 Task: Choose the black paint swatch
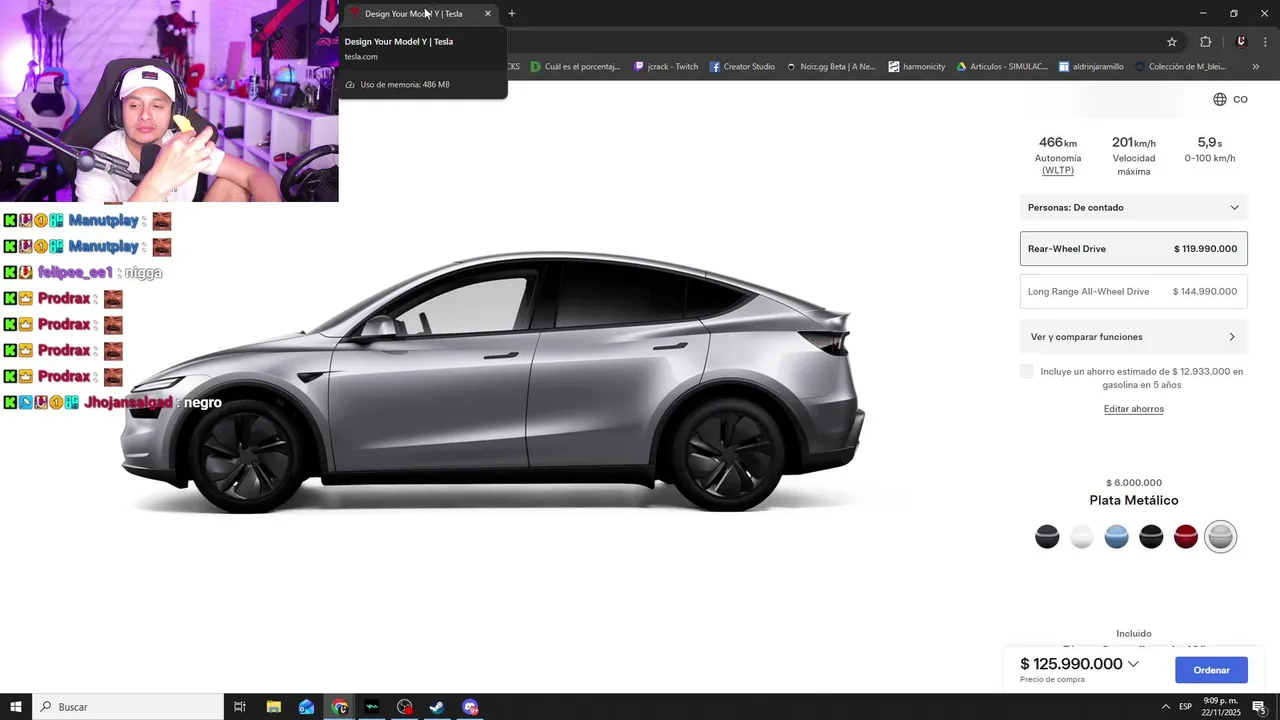tap(1151, 537)
